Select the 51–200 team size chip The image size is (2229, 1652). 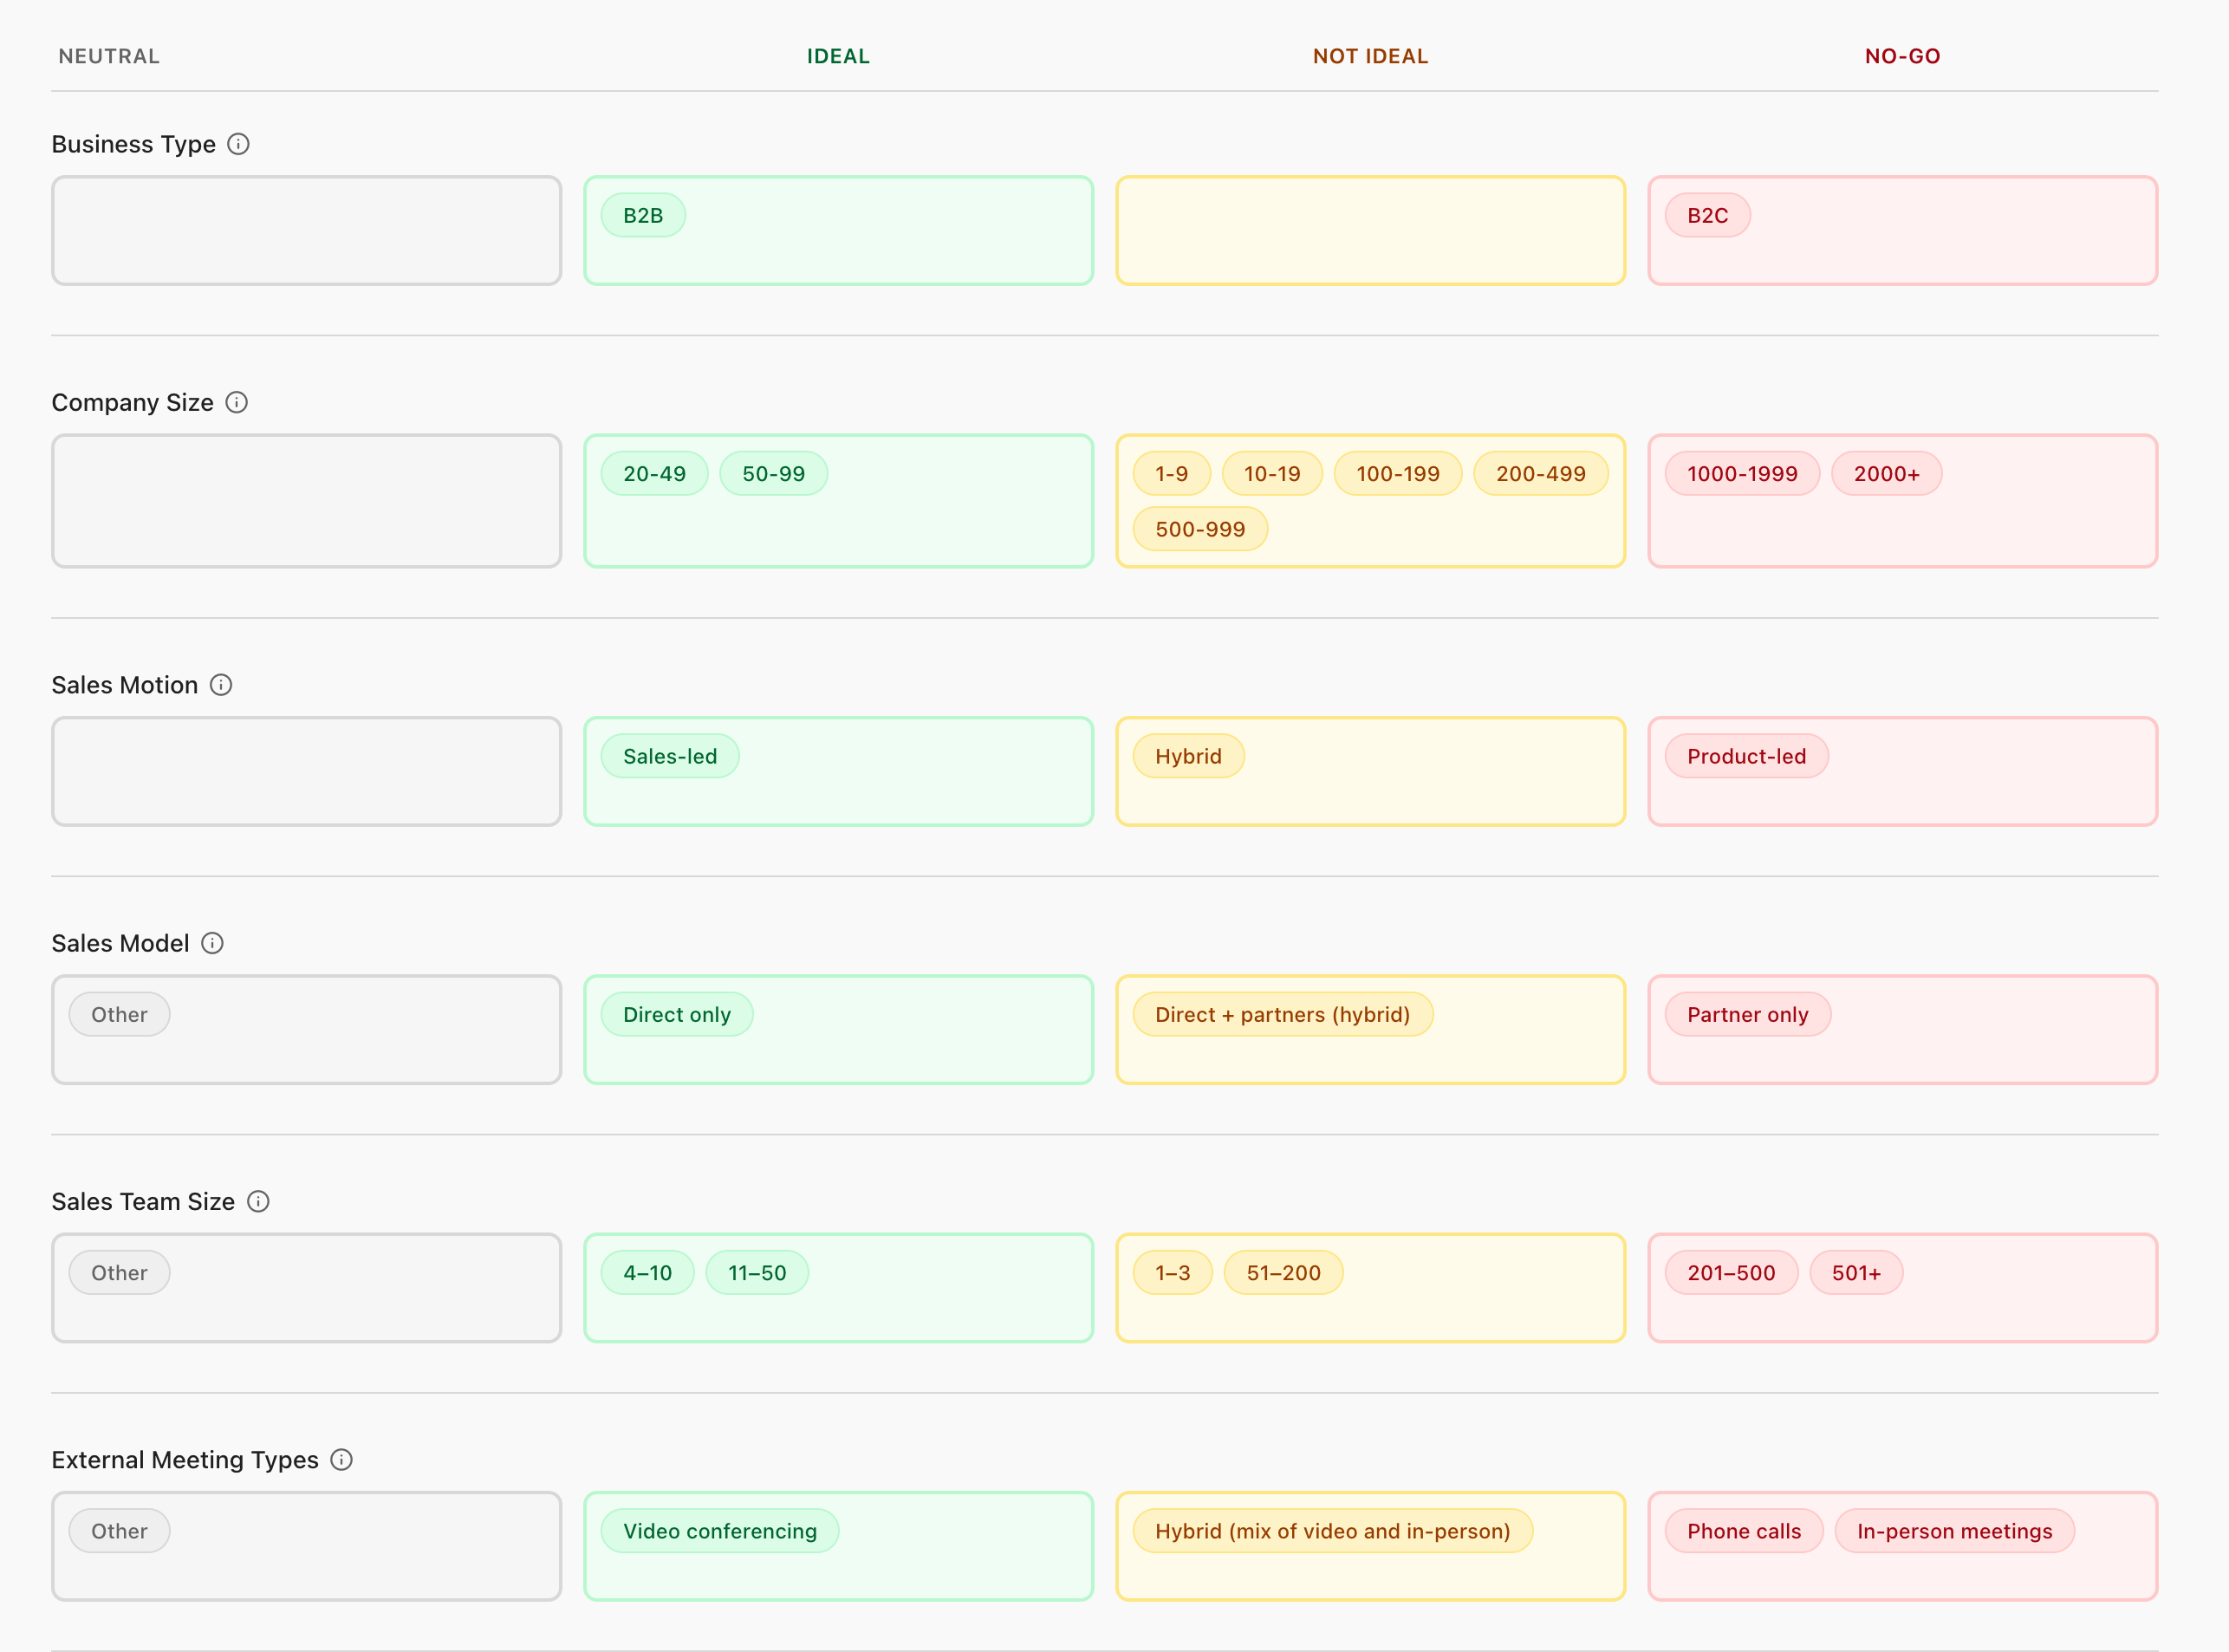click(x=1283, y=1273)
